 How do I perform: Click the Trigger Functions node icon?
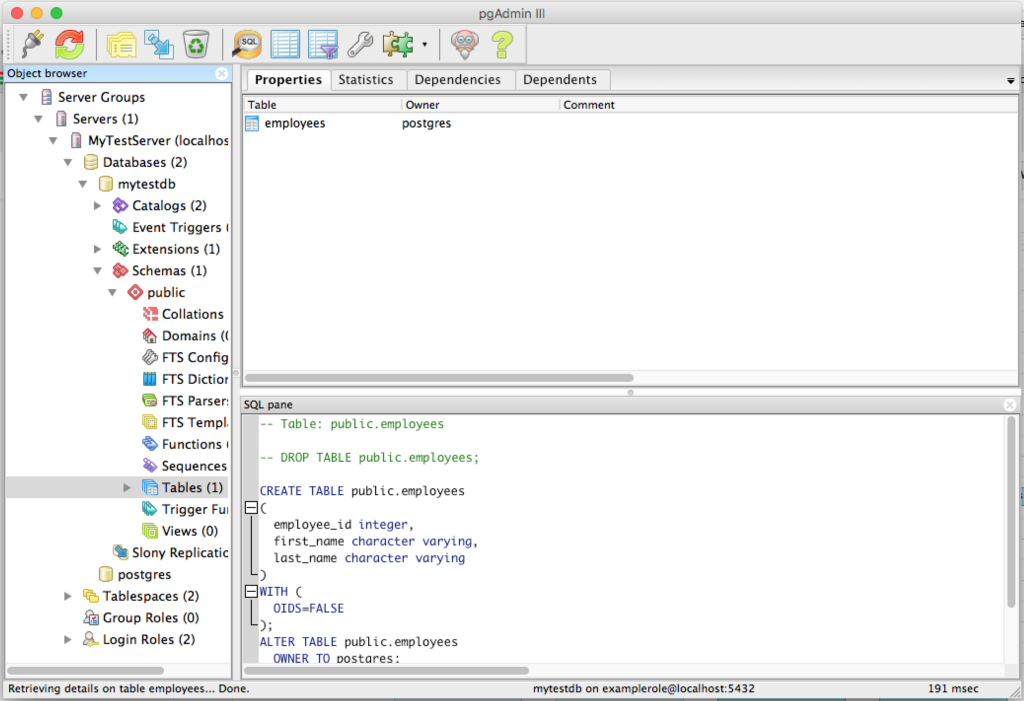click(150, 509)
